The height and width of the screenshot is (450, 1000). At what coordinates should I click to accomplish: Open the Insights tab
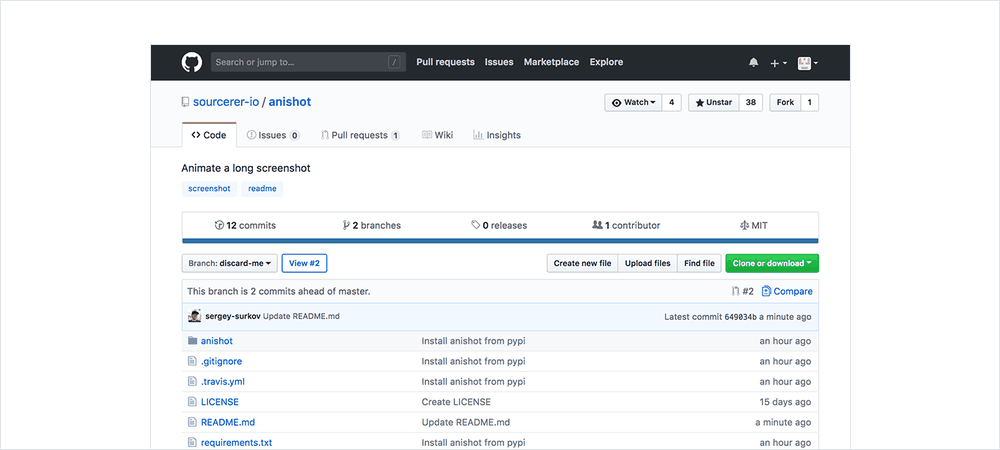pos(497,135)
